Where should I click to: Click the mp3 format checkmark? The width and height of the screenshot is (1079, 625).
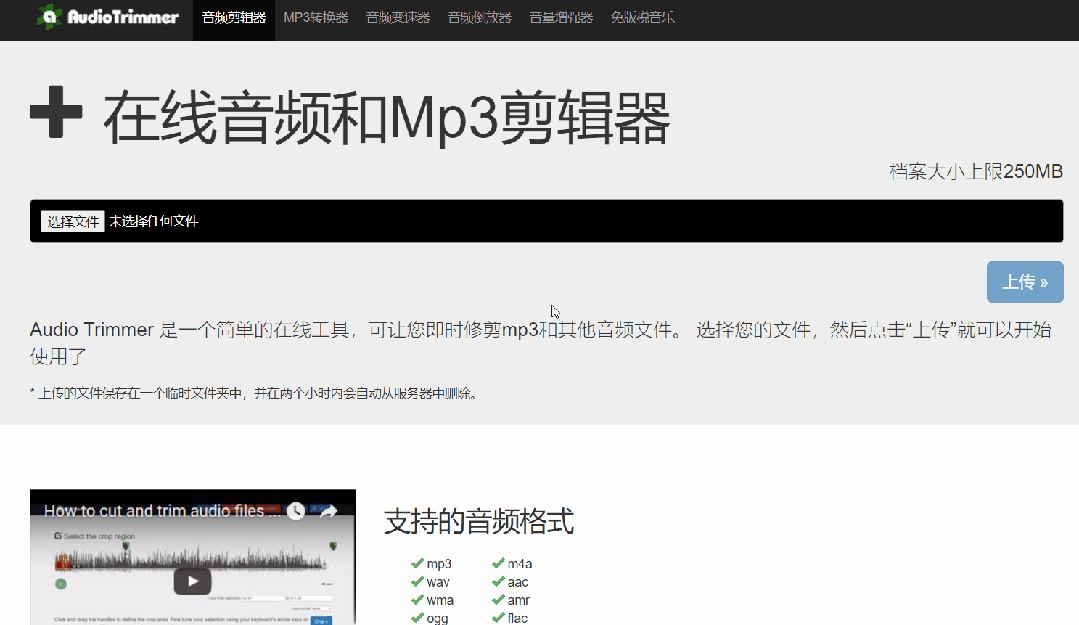pos(417,563)
